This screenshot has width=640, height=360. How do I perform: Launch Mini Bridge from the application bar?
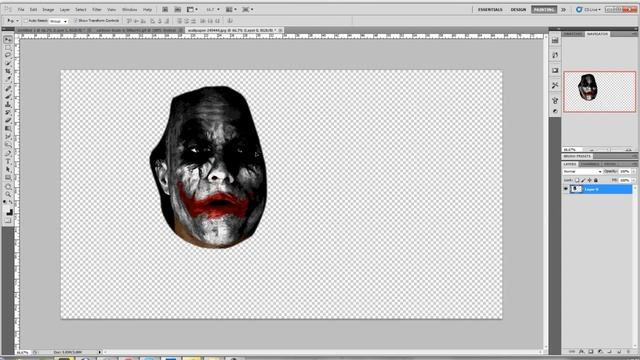178,9
